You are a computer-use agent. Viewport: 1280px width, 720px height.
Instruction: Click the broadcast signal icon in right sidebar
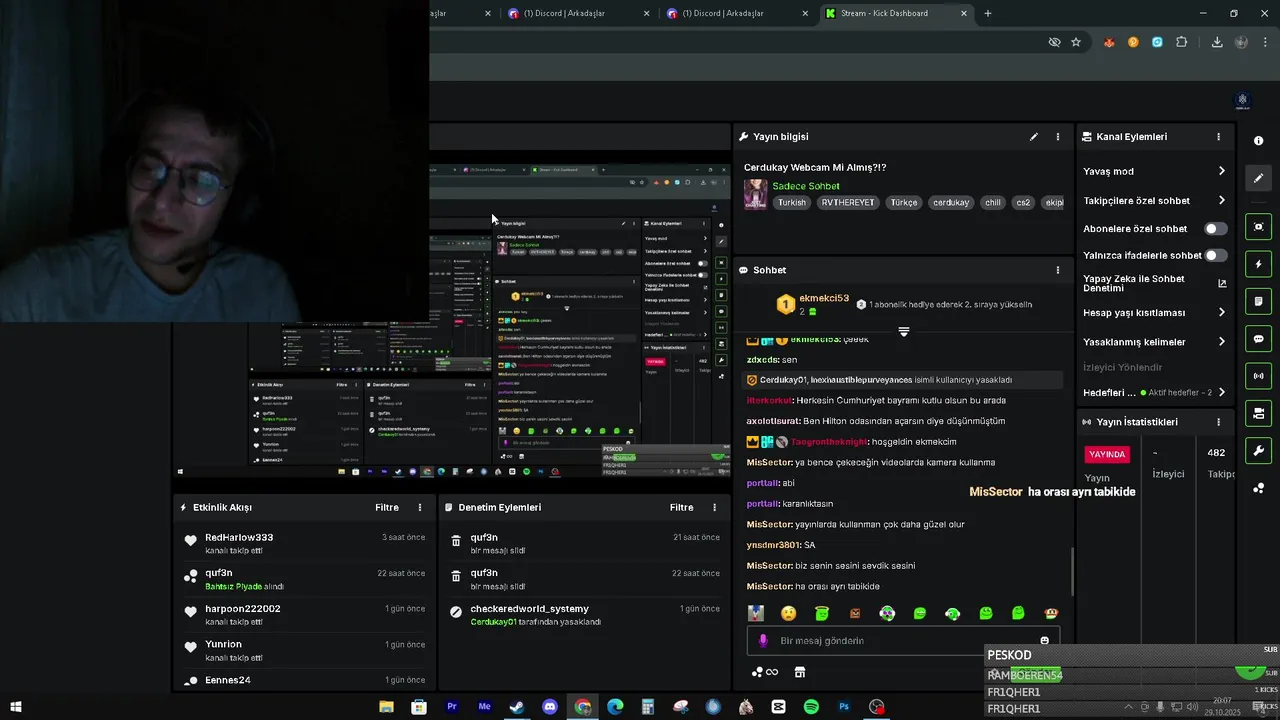(x=1259, y=376)
